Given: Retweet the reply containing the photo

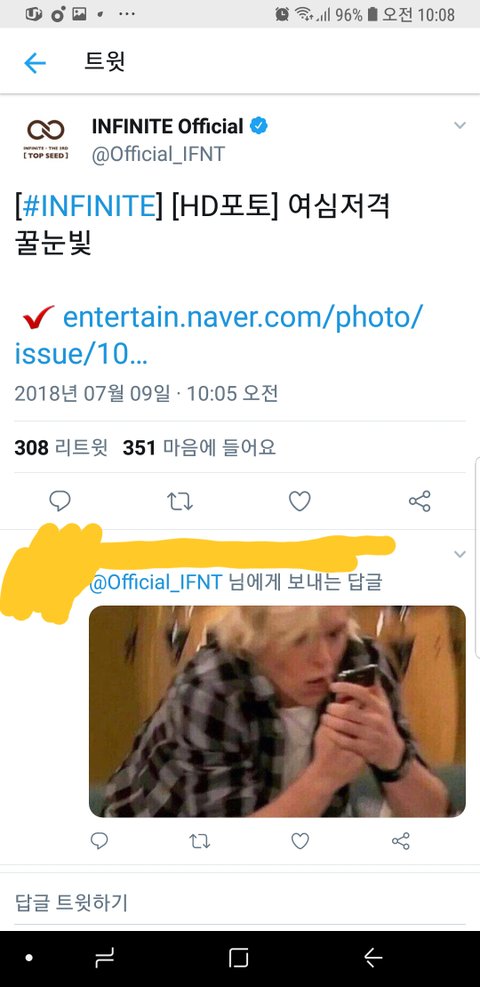Looking at the screenshot, I should click(x=199, y=840).
